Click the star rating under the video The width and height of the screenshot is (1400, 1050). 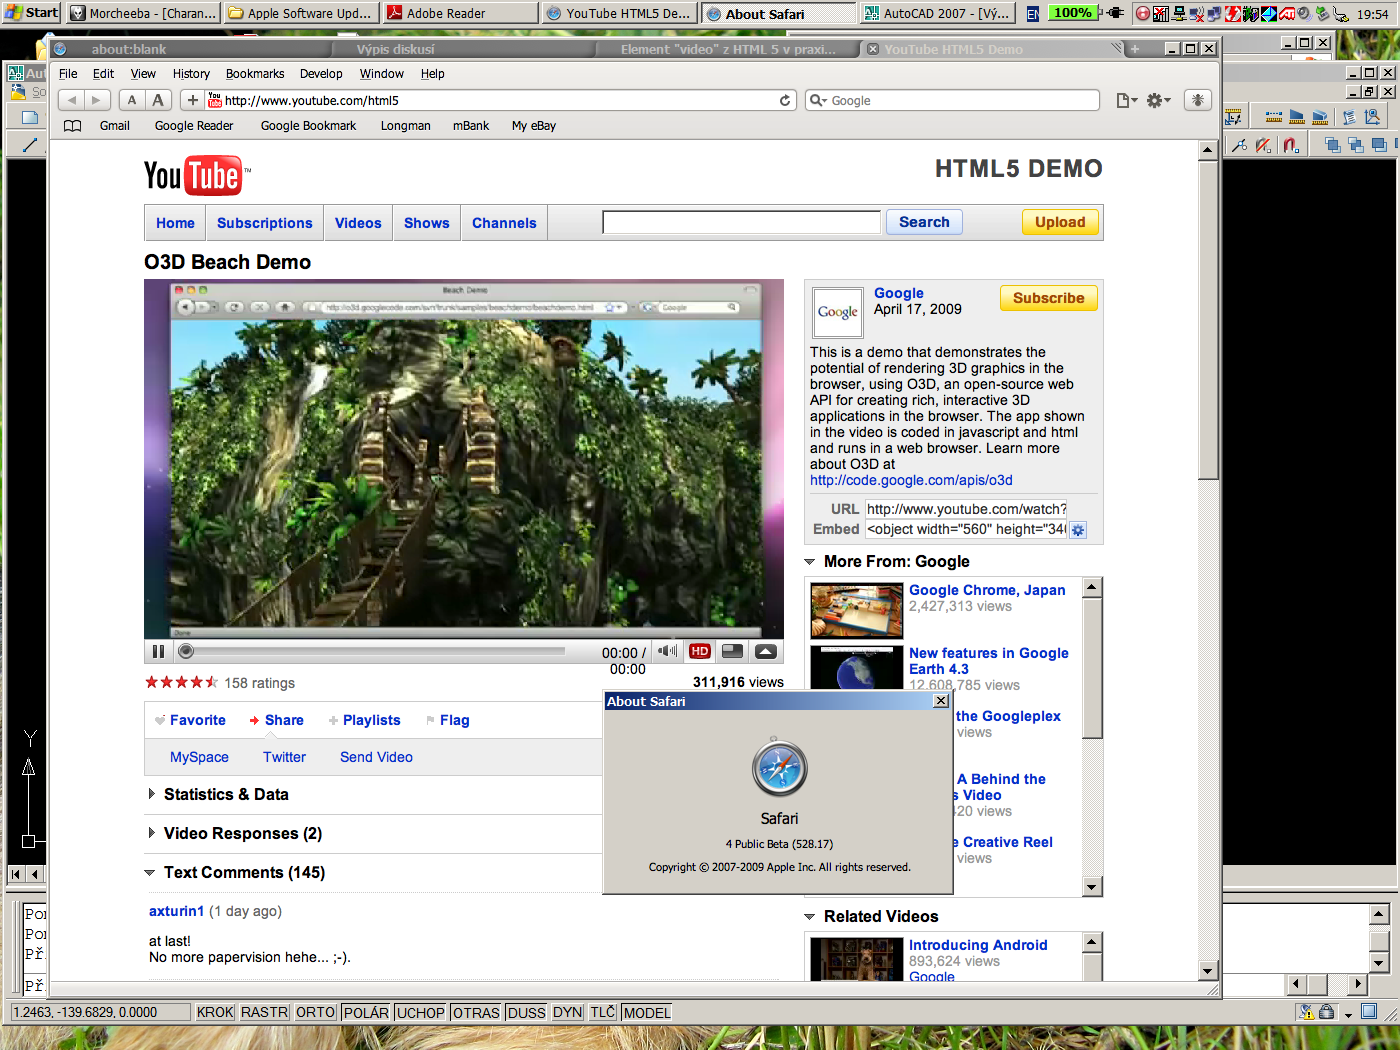[x=181, y=682]
